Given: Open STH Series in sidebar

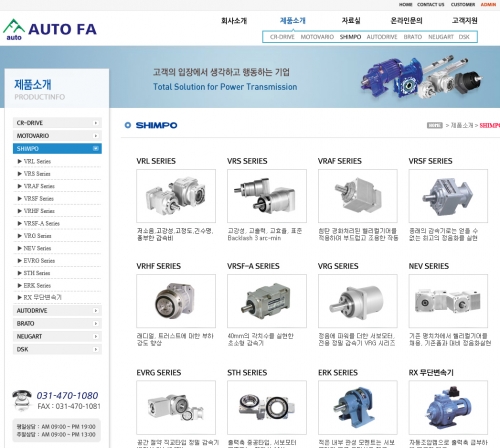Looking at the screenshot, I should [37, 273].
